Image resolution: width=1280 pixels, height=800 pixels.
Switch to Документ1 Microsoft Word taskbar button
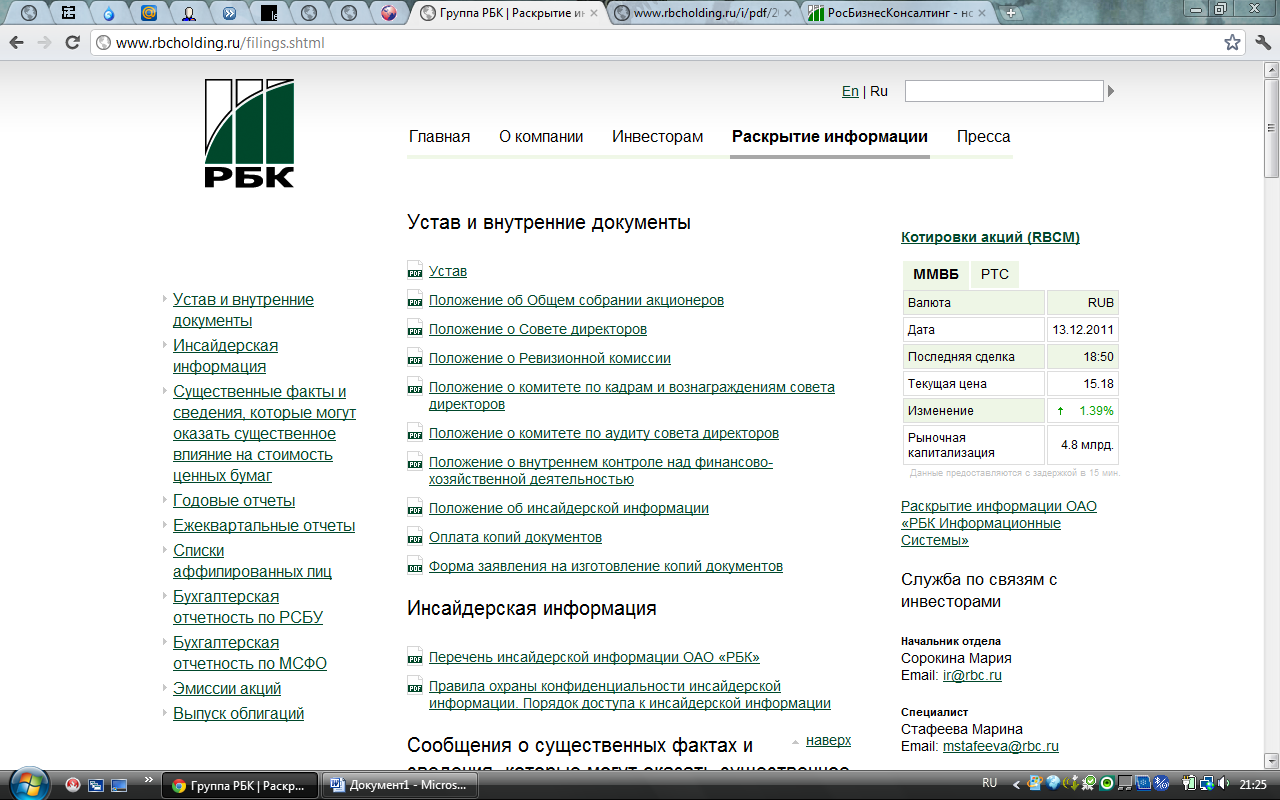pos(399,785)
